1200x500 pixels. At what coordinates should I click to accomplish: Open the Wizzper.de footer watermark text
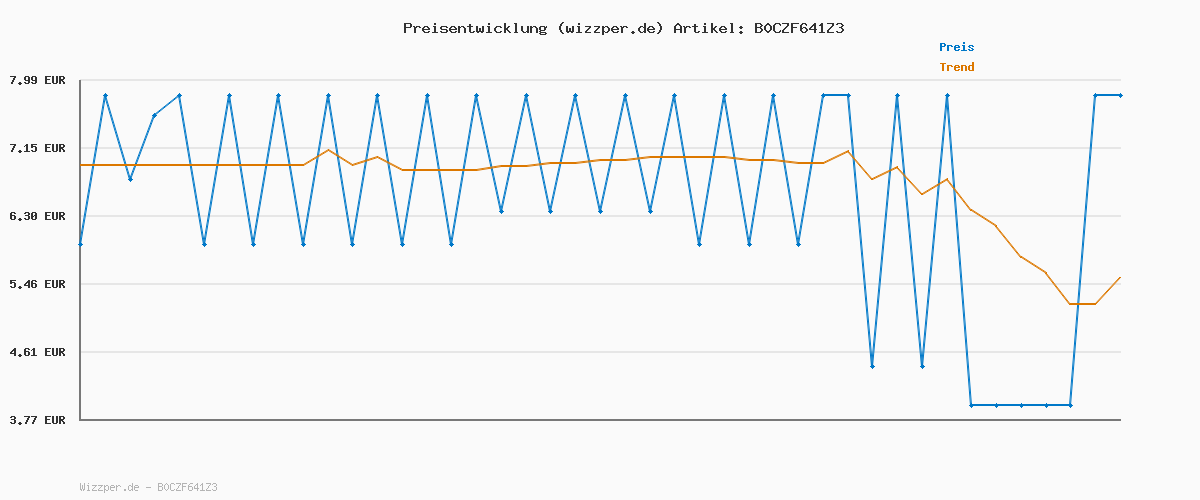(x=148, y=487)
